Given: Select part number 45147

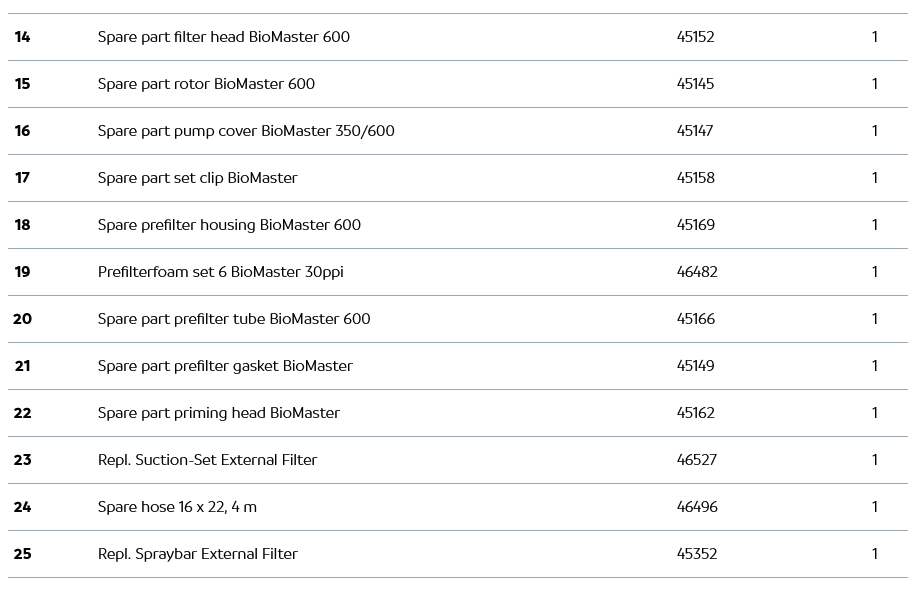Looking at the screenshot, I should (x=695, y=131).
